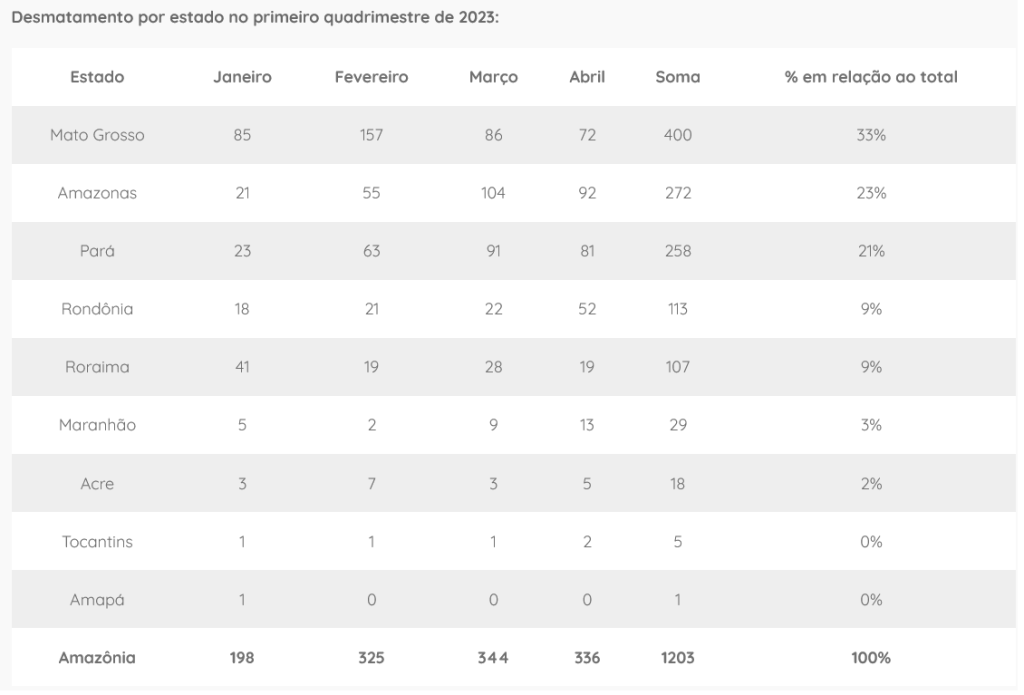This screenshot has width=1024, height=695.
Task: Click the Maranhão state cell
Action: click(x=97, y=425)
